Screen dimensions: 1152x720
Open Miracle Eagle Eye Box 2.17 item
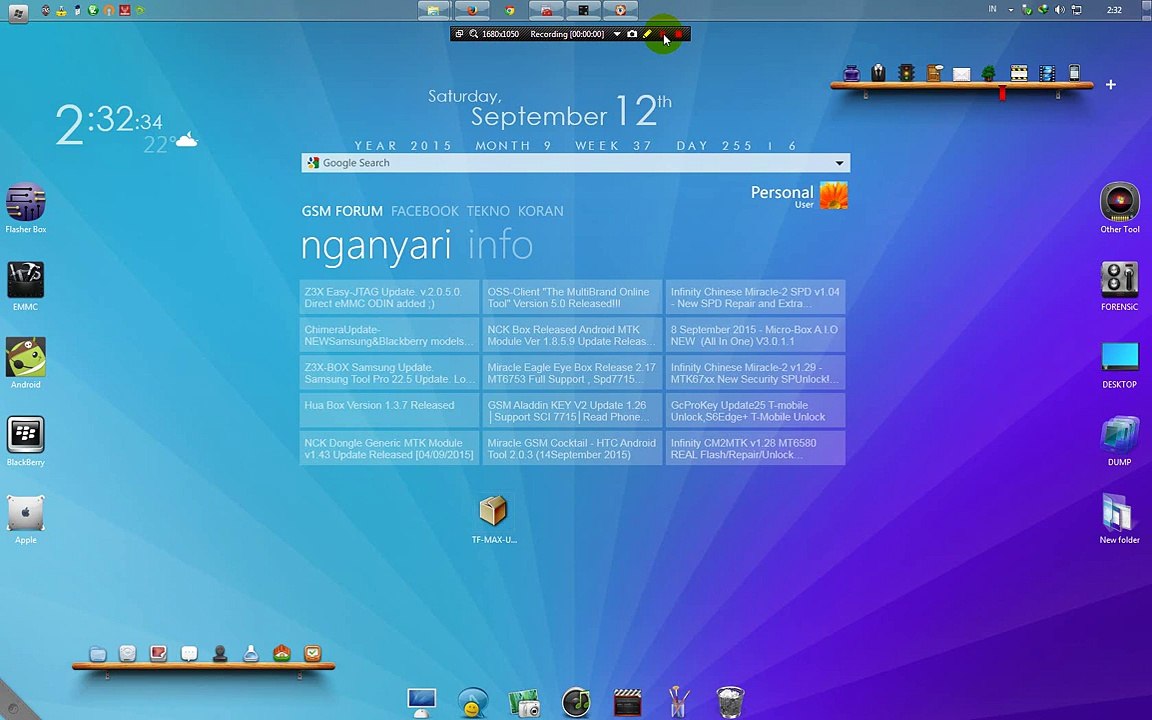pyautogui.click(x=572, y=373)
